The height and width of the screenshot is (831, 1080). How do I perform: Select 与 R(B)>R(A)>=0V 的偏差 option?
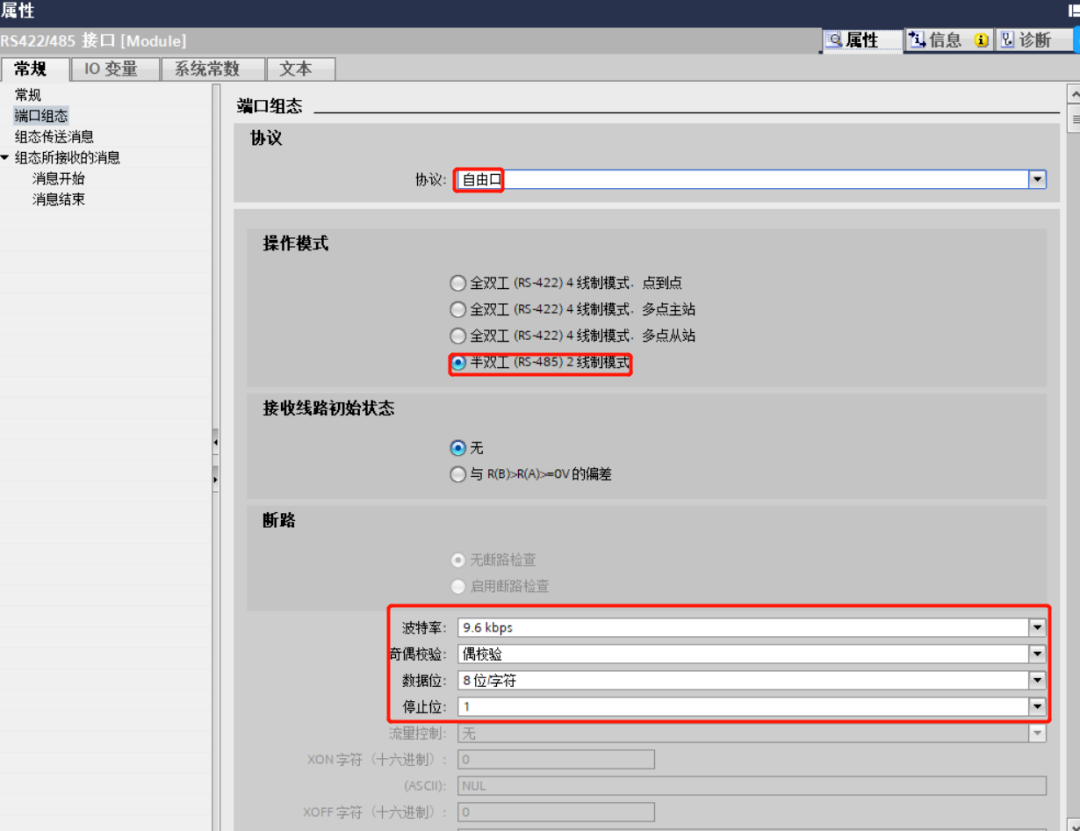tap(458, 474)
